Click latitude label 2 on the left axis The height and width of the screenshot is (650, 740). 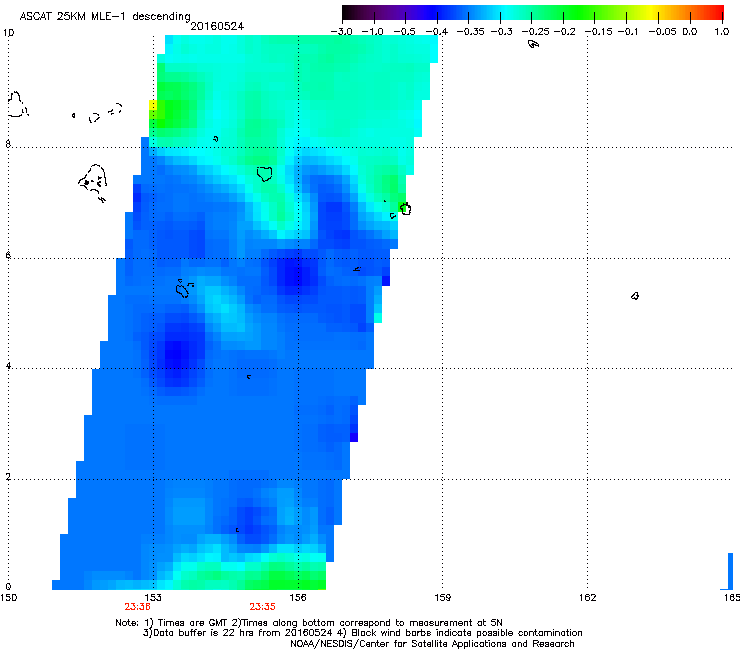tap(8, 477)
